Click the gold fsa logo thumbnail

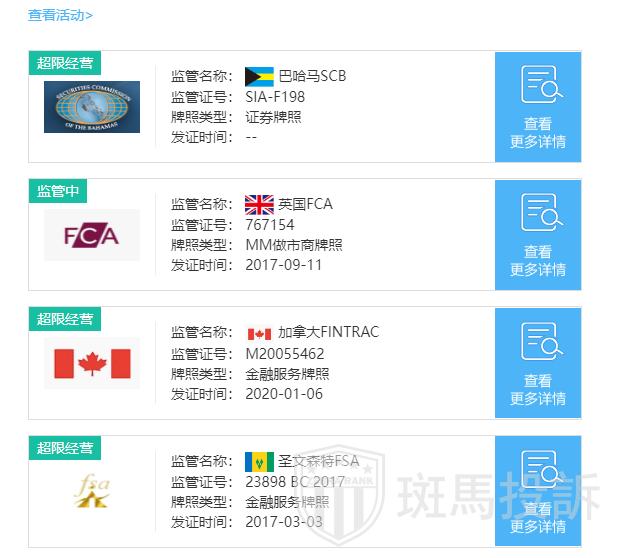pyautogui.click(x=92, y=492)
